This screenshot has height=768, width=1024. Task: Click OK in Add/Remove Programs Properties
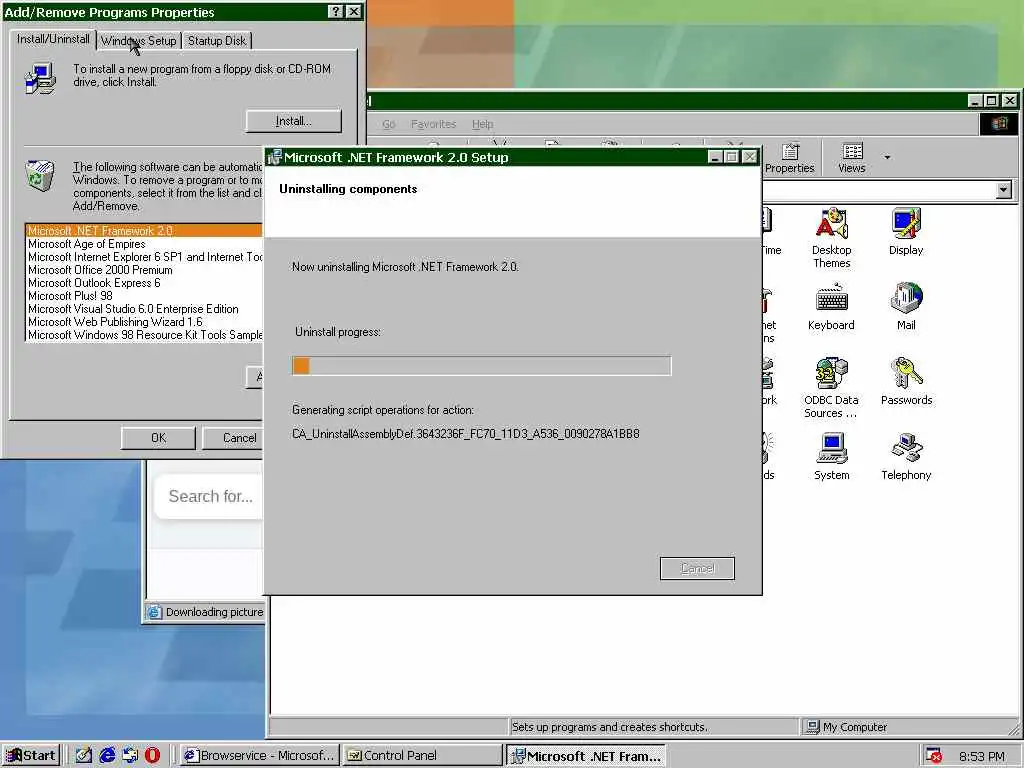(x=158, y=438)
